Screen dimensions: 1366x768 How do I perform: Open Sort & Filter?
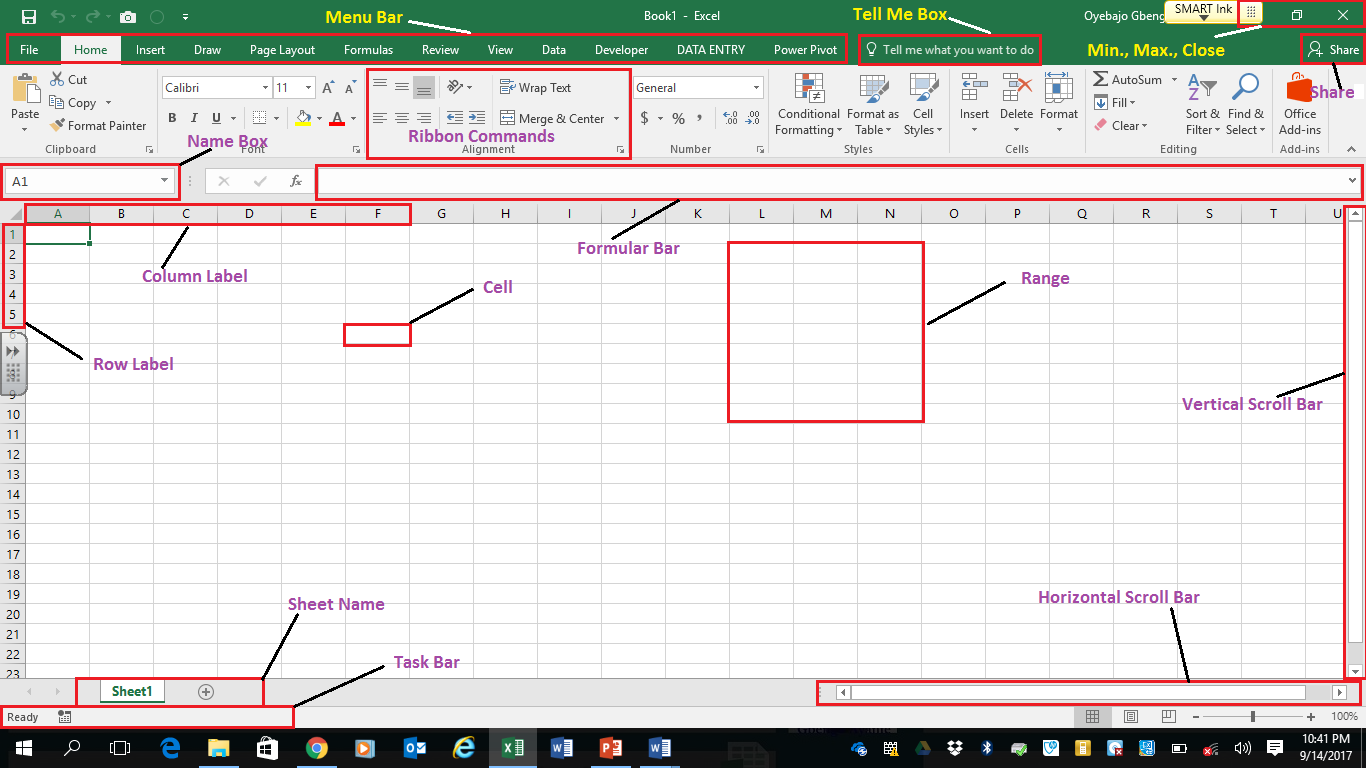(x=1202, y=105)
